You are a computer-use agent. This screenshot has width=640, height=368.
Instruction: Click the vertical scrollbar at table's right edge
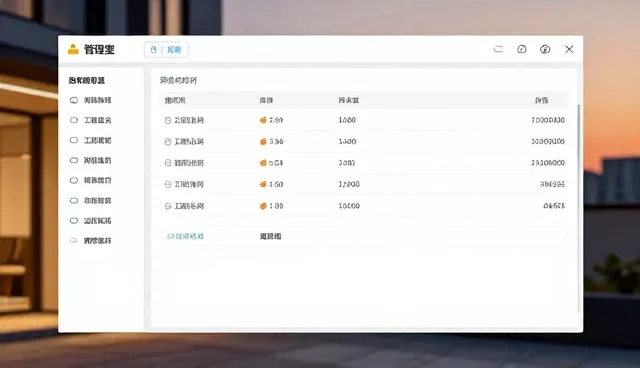[578, 208]
